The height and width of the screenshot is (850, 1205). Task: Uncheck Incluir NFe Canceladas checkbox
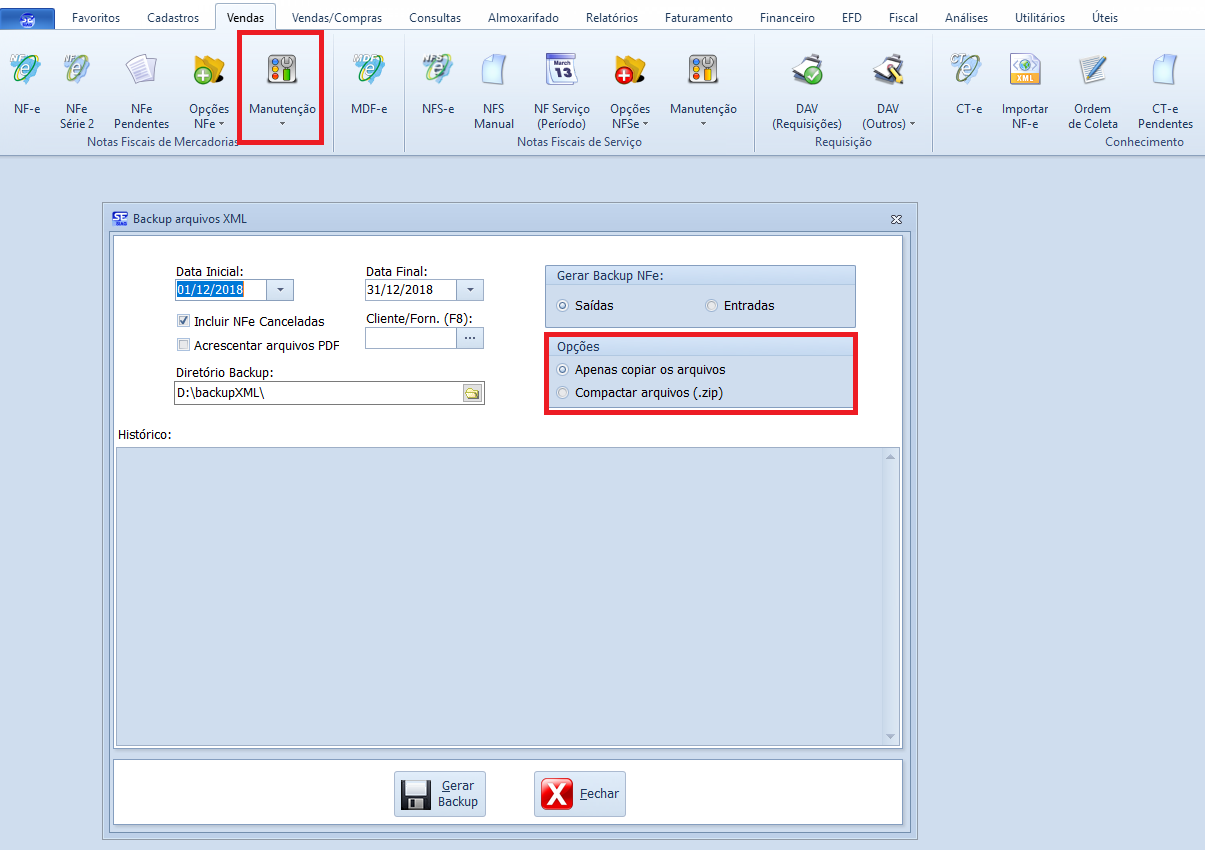(x=183, y=321)
